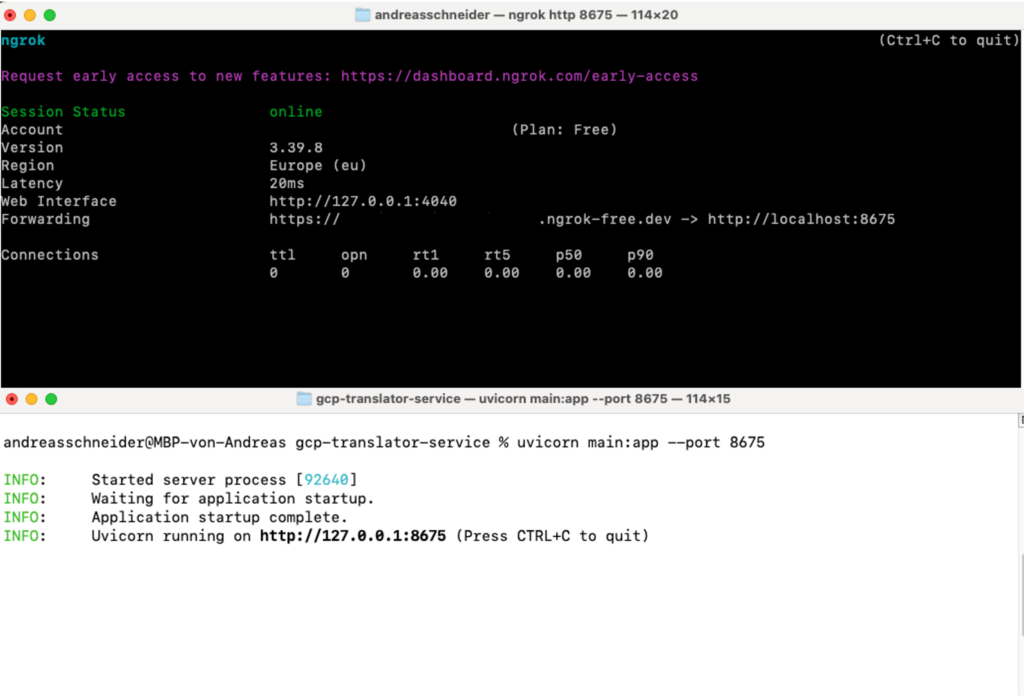Click the 'p50' column header
This screenshot has height=696, width=1024.
(x=569, y=255)
